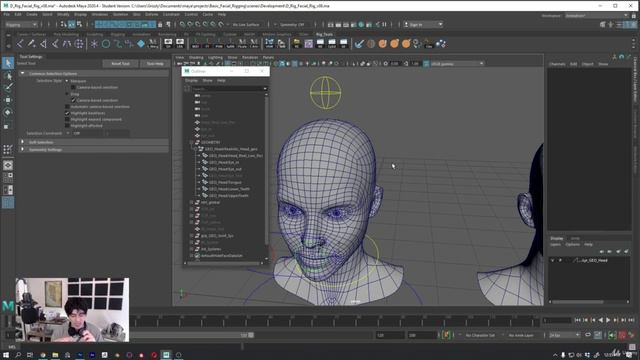Toggle Highlight affected checkbox

click(67, 126)
